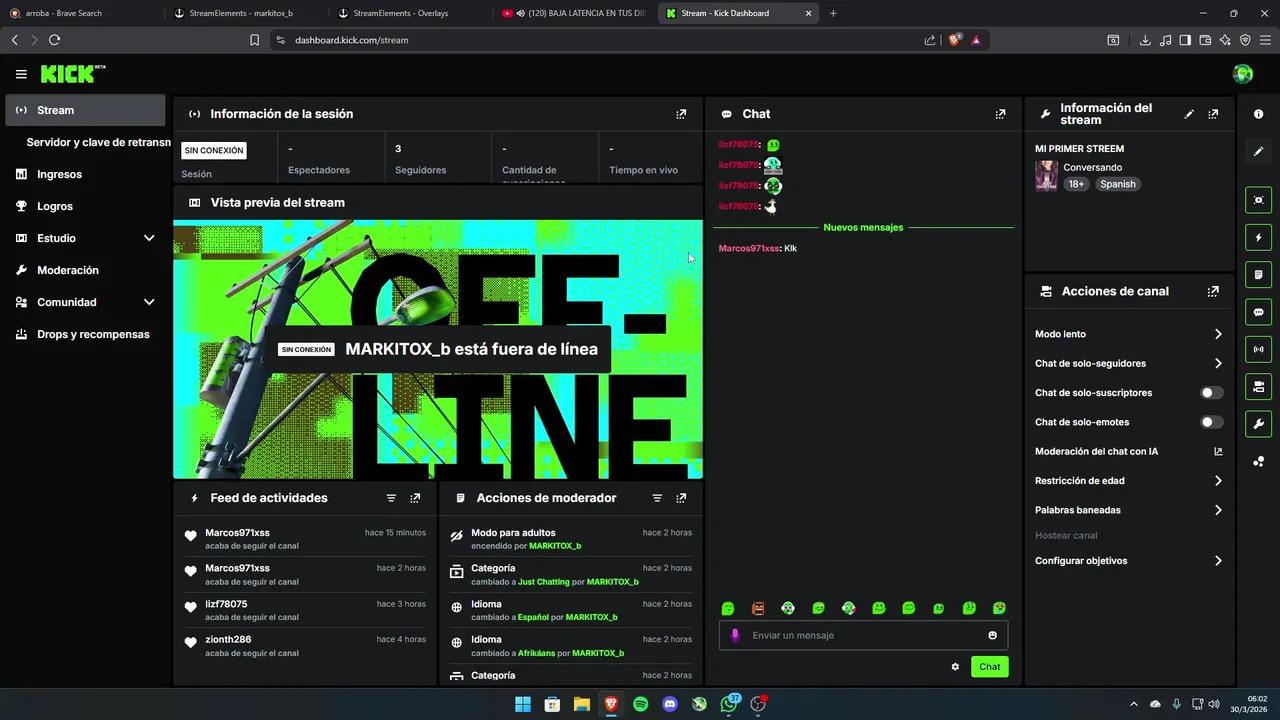Click the dots icon at sidebar bottom
Image resolution: width=1280 pixels, height=720 pixels.
pos(1258,461)
